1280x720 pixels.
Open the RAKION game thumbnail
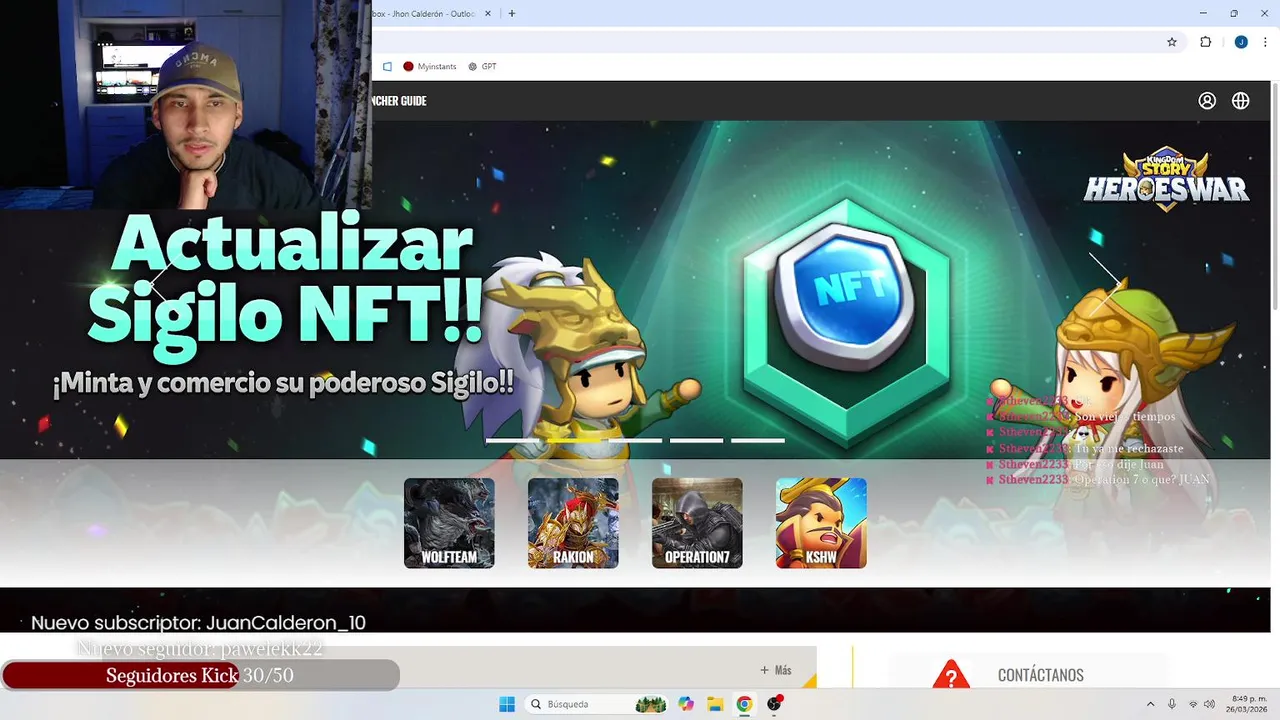coord(573,523)
